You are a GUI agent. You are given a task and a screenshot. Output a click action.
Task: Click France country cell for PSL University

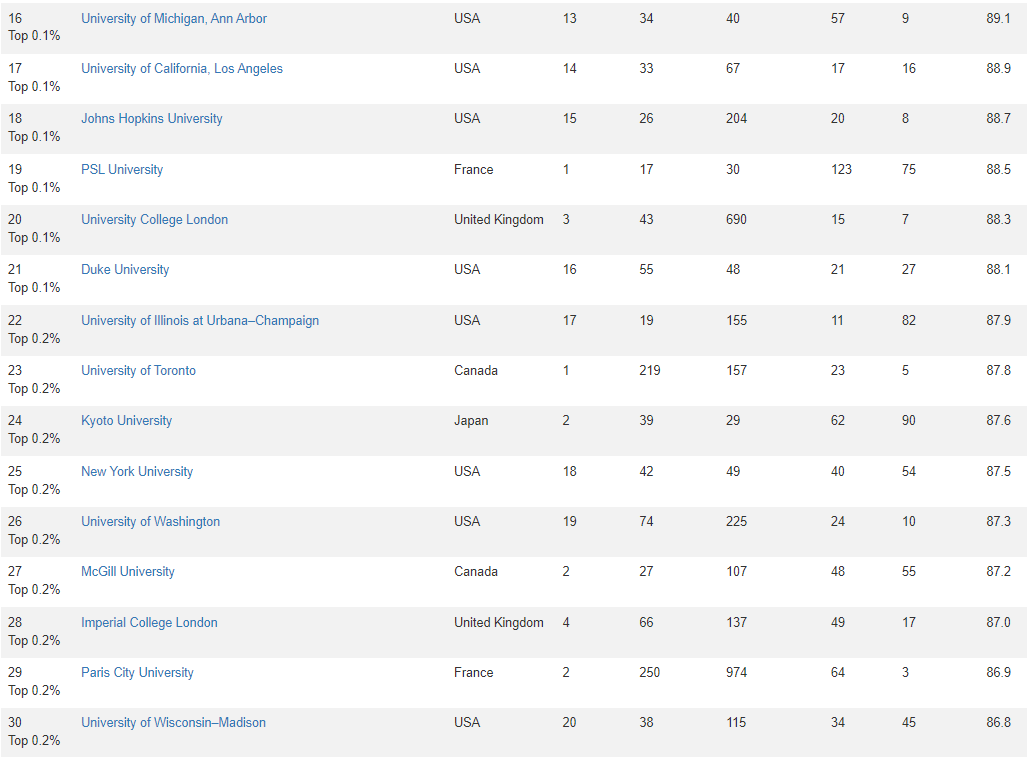[474, 170]
